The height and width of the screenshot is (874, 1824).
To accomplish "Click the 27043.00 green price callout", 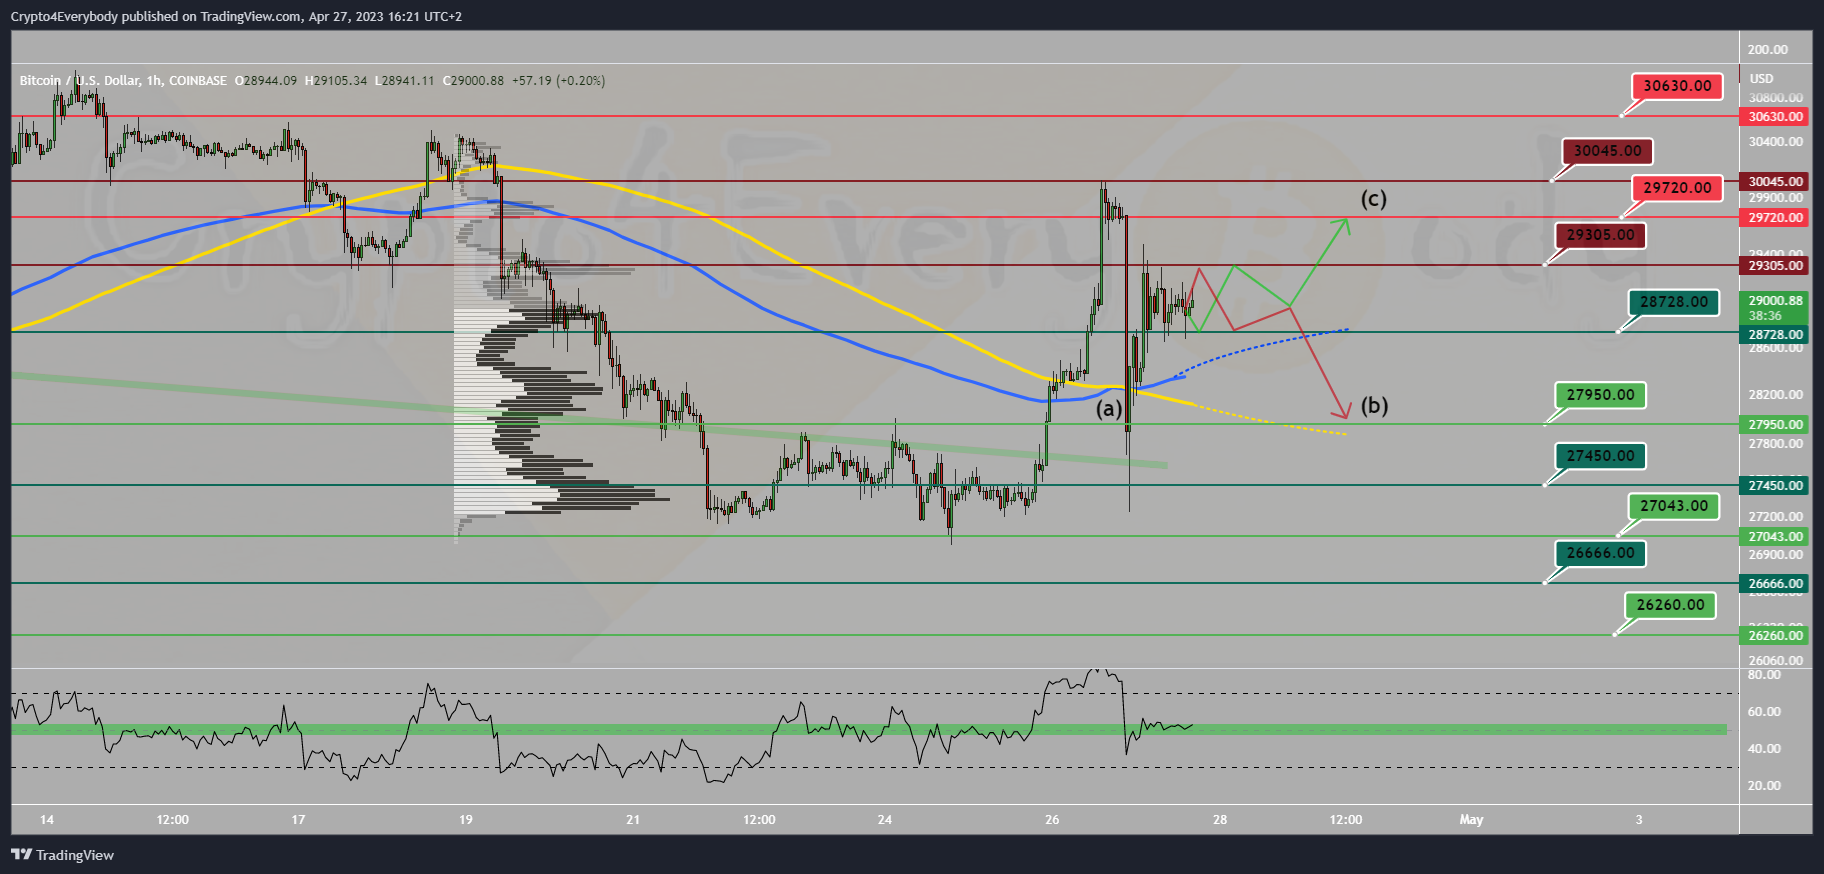I will (1674, 506).
